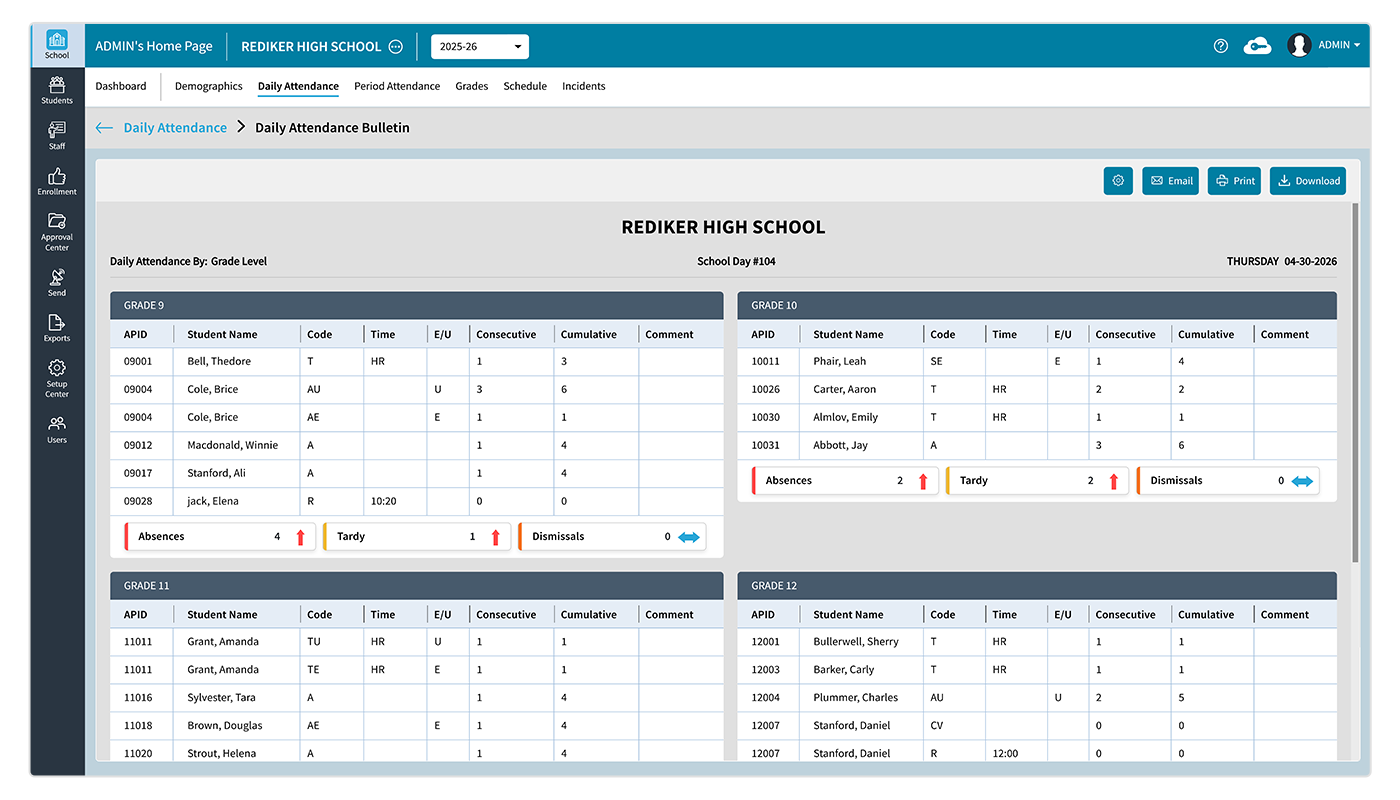
Task: Click the school options ellipsis icon
Action: 395,47
